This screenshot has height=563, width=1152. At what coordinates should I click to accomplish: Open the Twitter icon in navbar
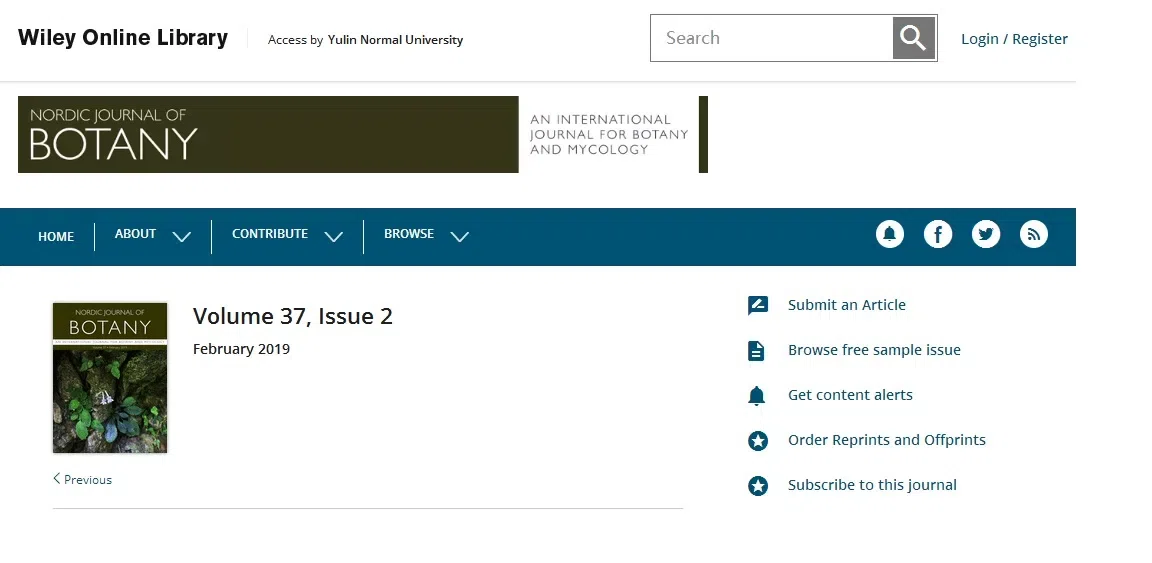pyautogui.click(x=985, y=234)
